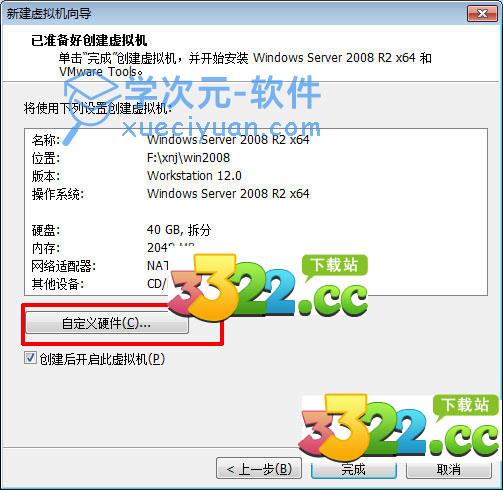Image resolution: width=503 pixels, height=490 pixels.
Task: Cancel the wizard with 取消
Action: (449, 469)
